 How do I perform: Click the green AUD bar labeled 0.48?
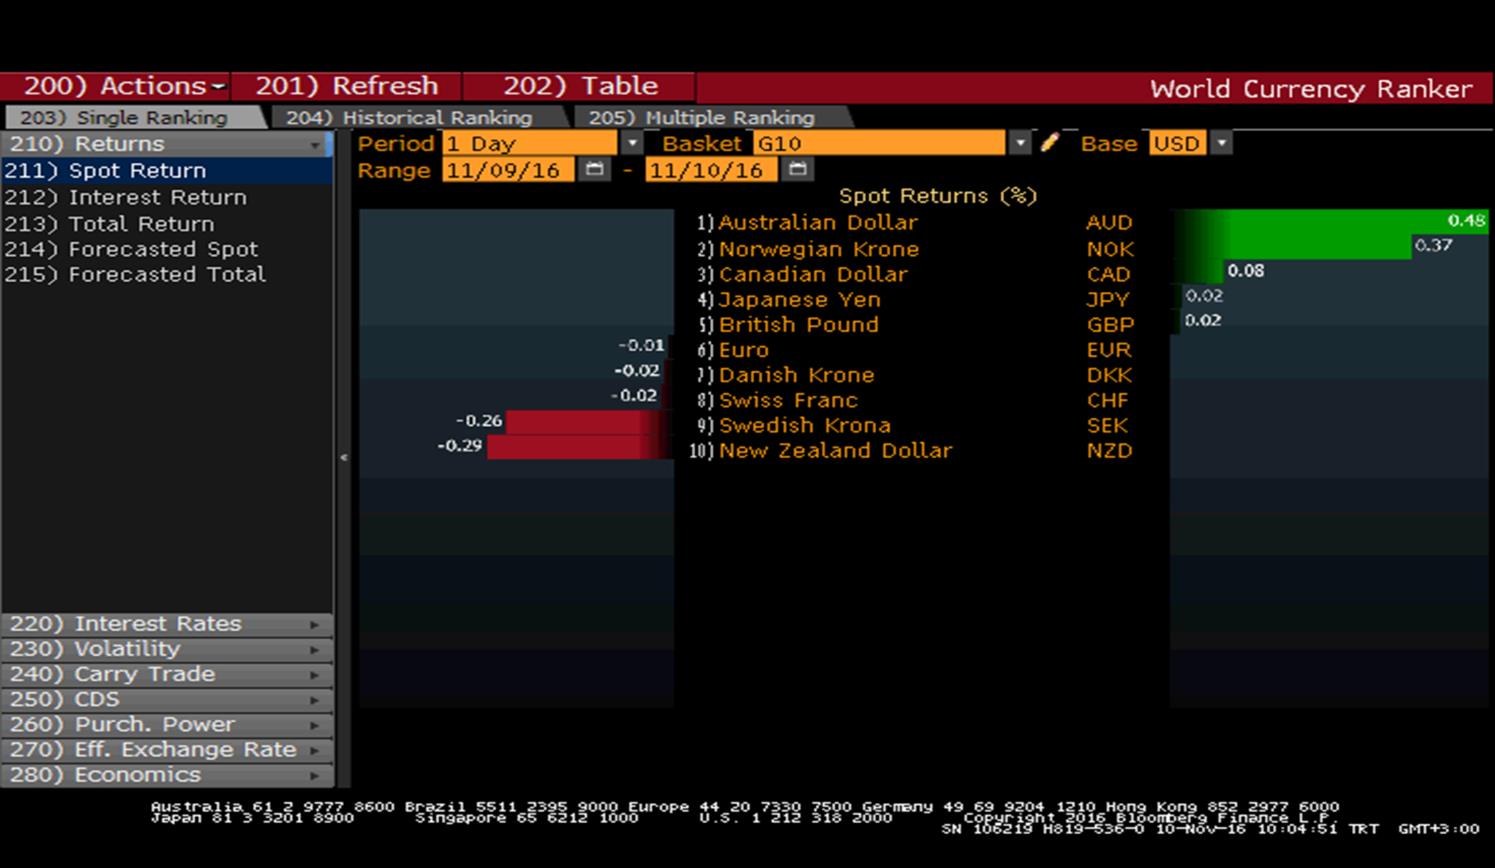click(x=1332, y=221)
